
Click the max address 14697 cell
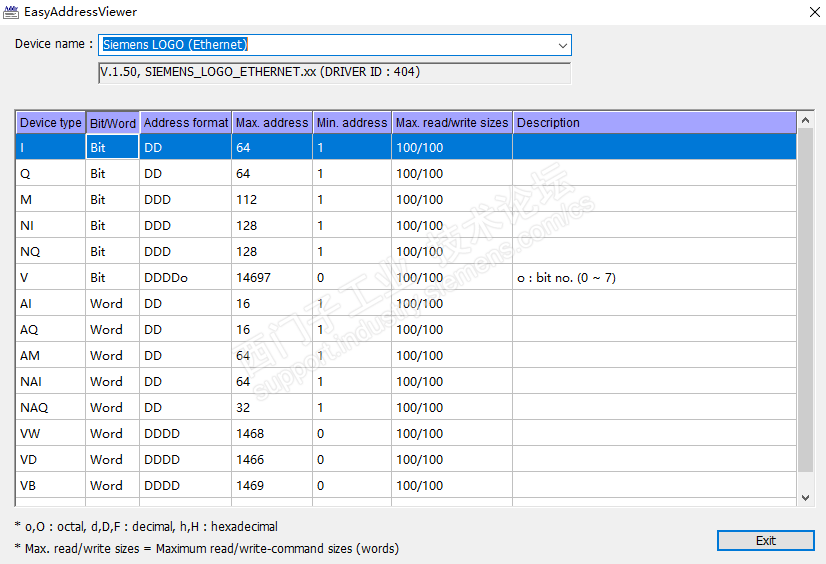[x=272, y=278]
